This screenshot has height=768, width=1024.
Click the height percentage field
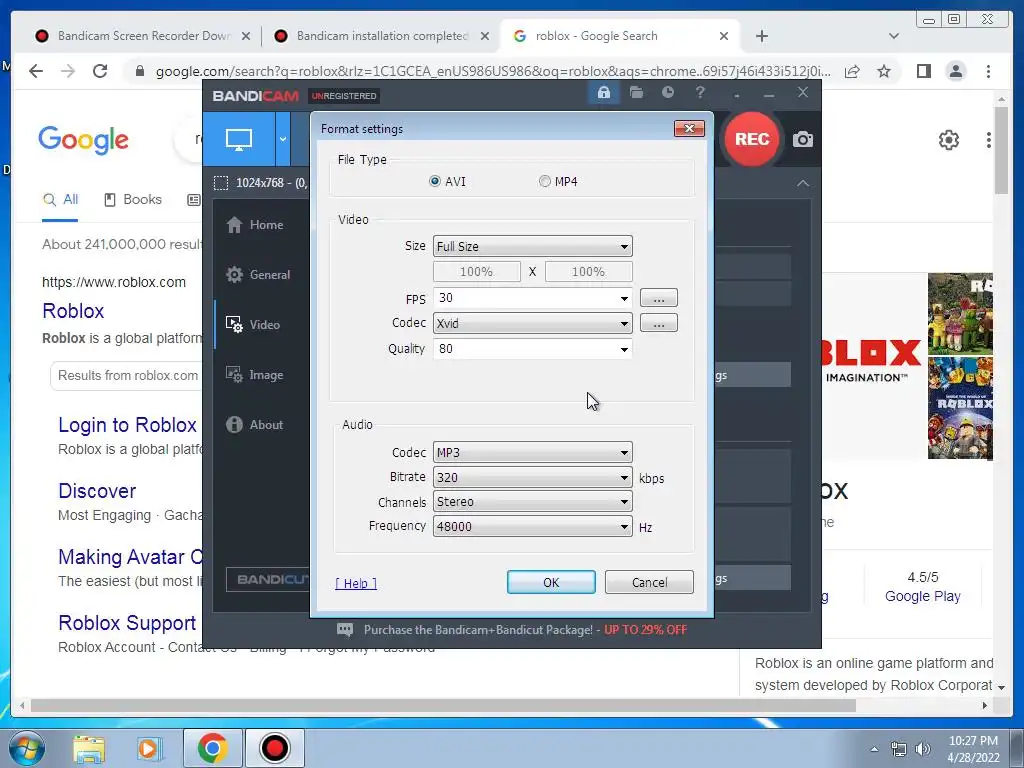click(588, 272)
